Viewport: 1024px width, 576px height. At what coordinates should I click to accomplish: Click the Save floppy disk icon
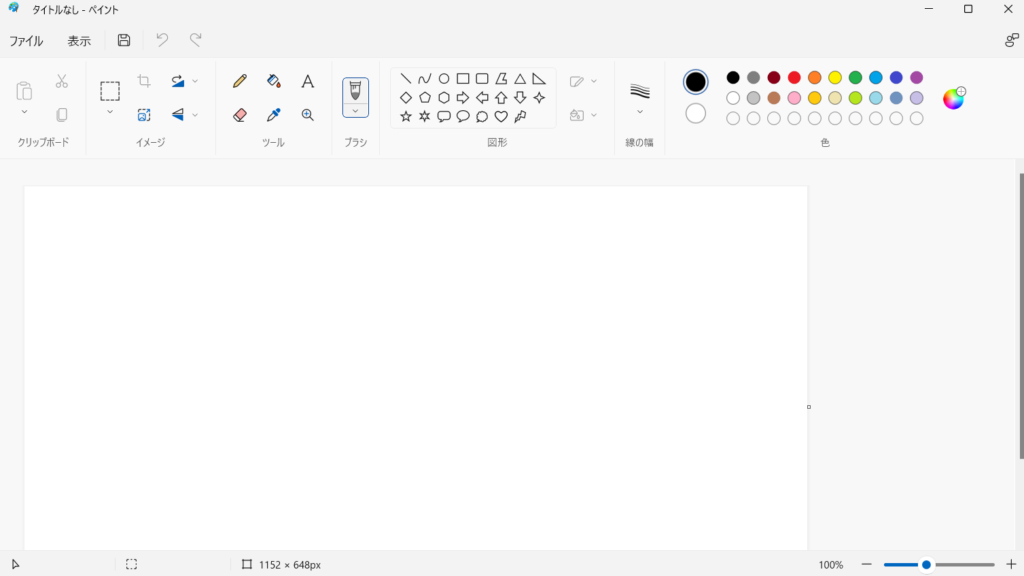tap(124, 41)
